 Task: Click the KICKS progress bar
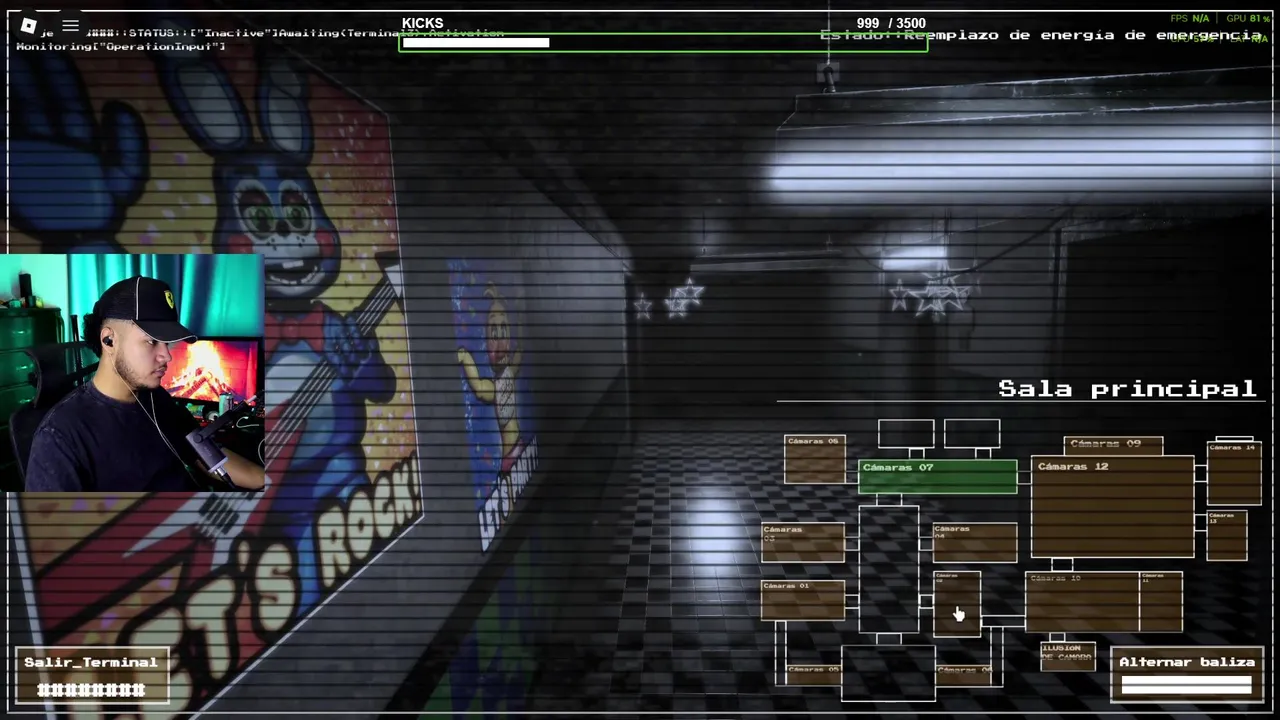pyautogui.click(x=663, y=43)
